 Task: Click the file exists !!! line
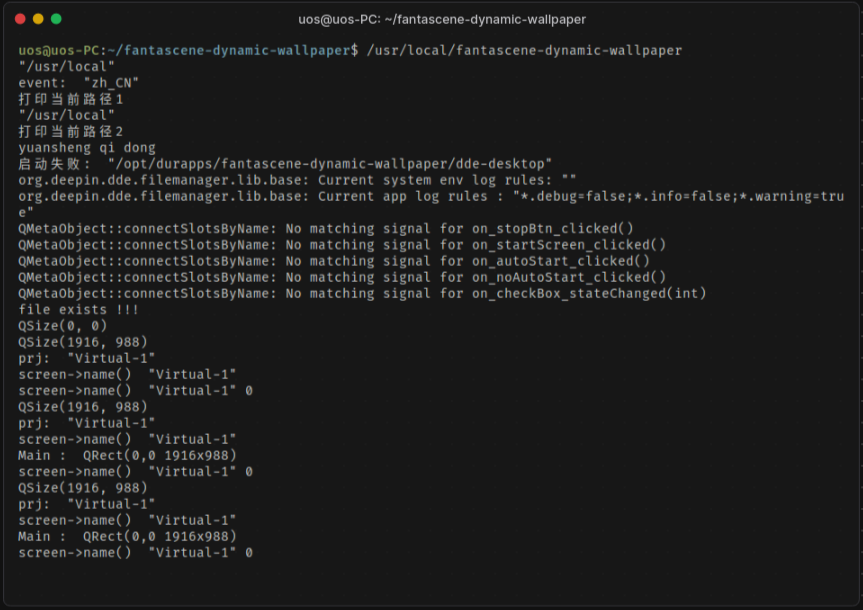point(79,310)
